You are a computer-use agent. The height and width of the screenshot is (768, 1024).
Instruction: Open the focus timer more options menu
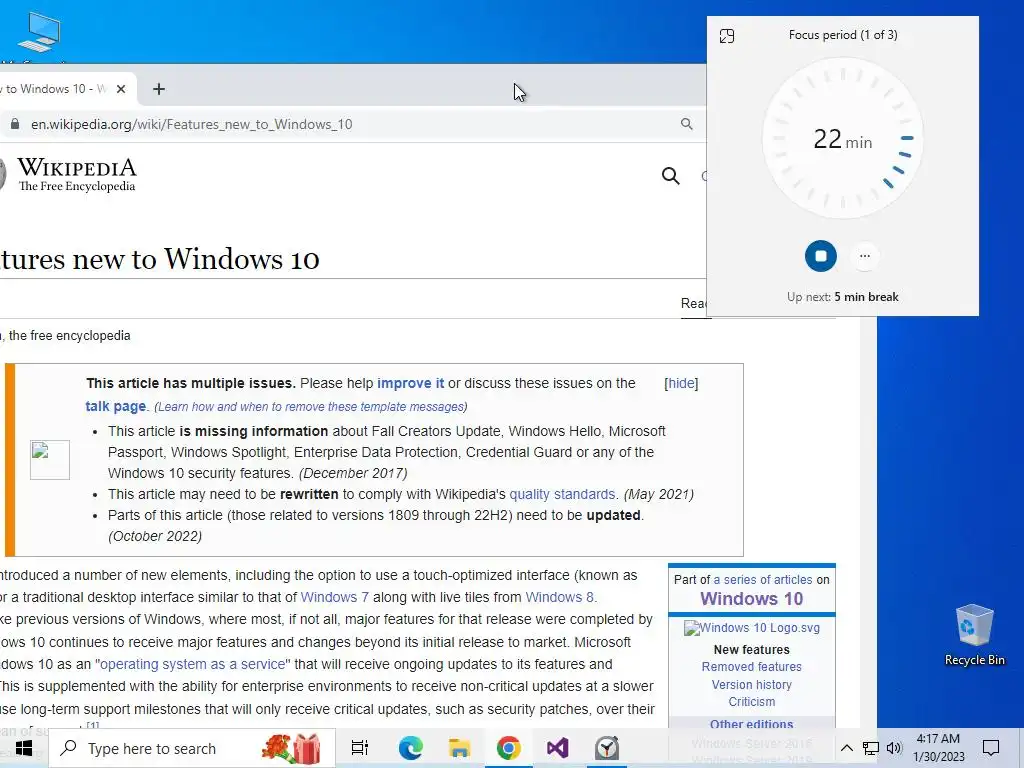tap(865, 256)
